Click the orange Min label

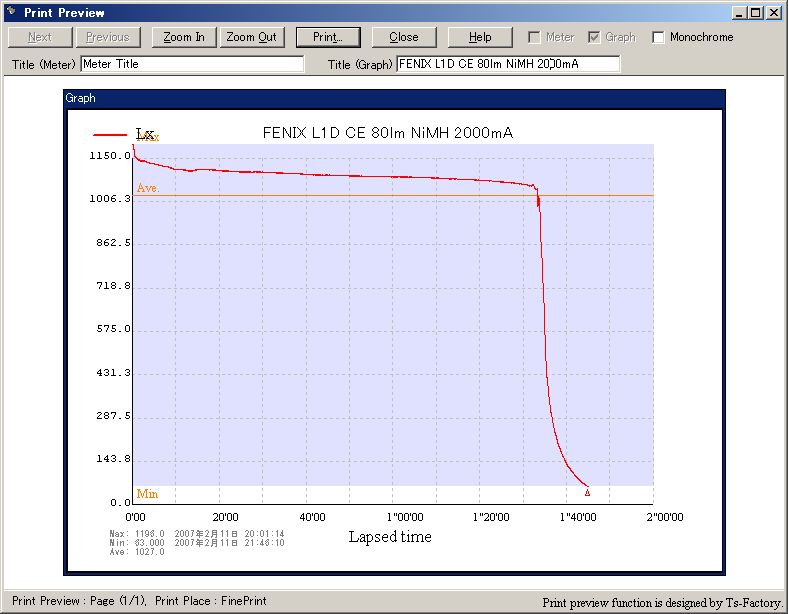pyautogui.click(x=147, y=494)
